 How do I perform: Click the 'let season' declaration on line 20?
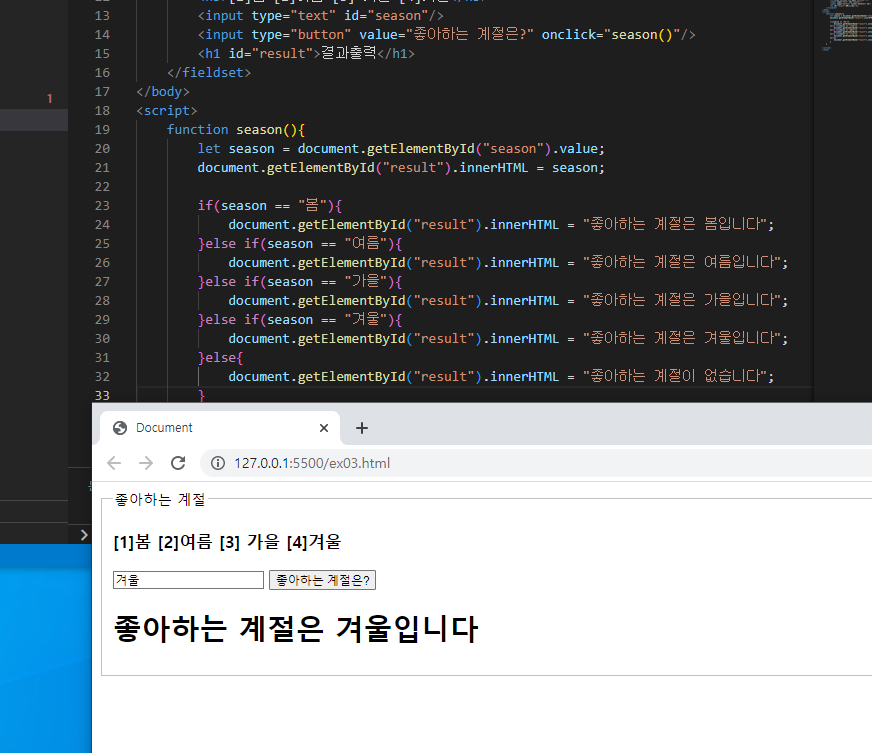pos(236,148)
